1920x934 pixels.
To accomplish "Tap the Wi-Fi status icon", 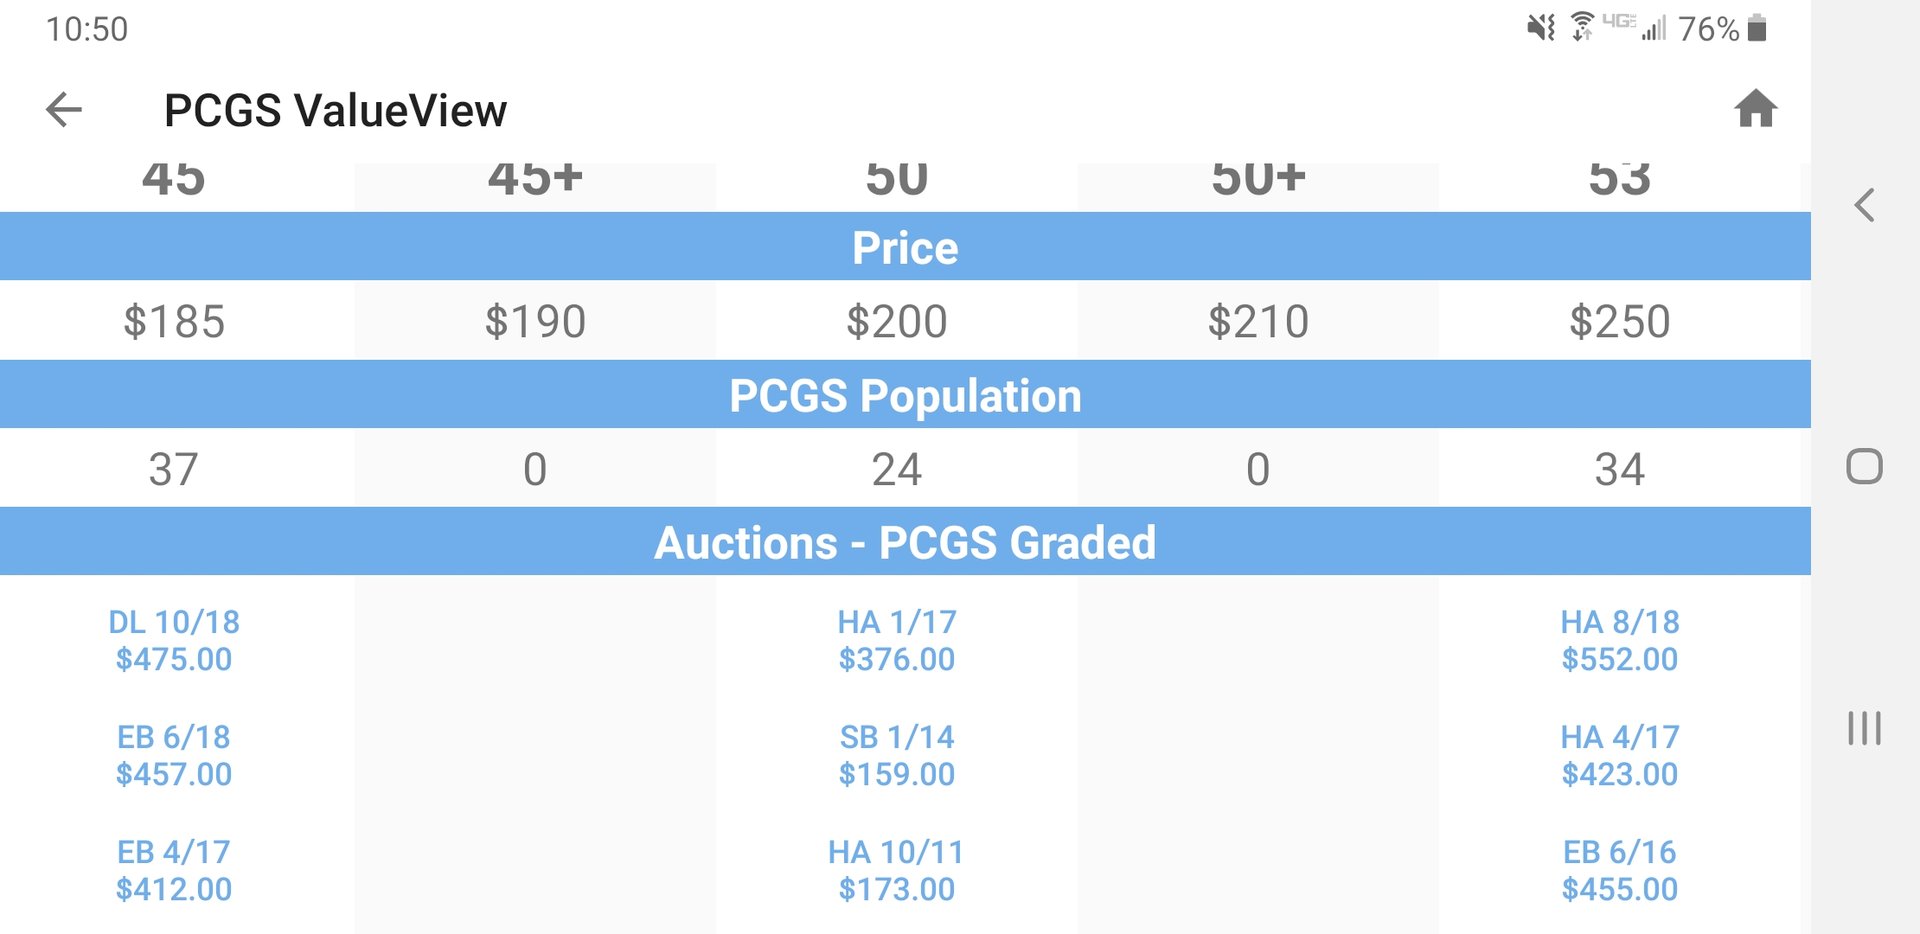I will [1582, 27].
